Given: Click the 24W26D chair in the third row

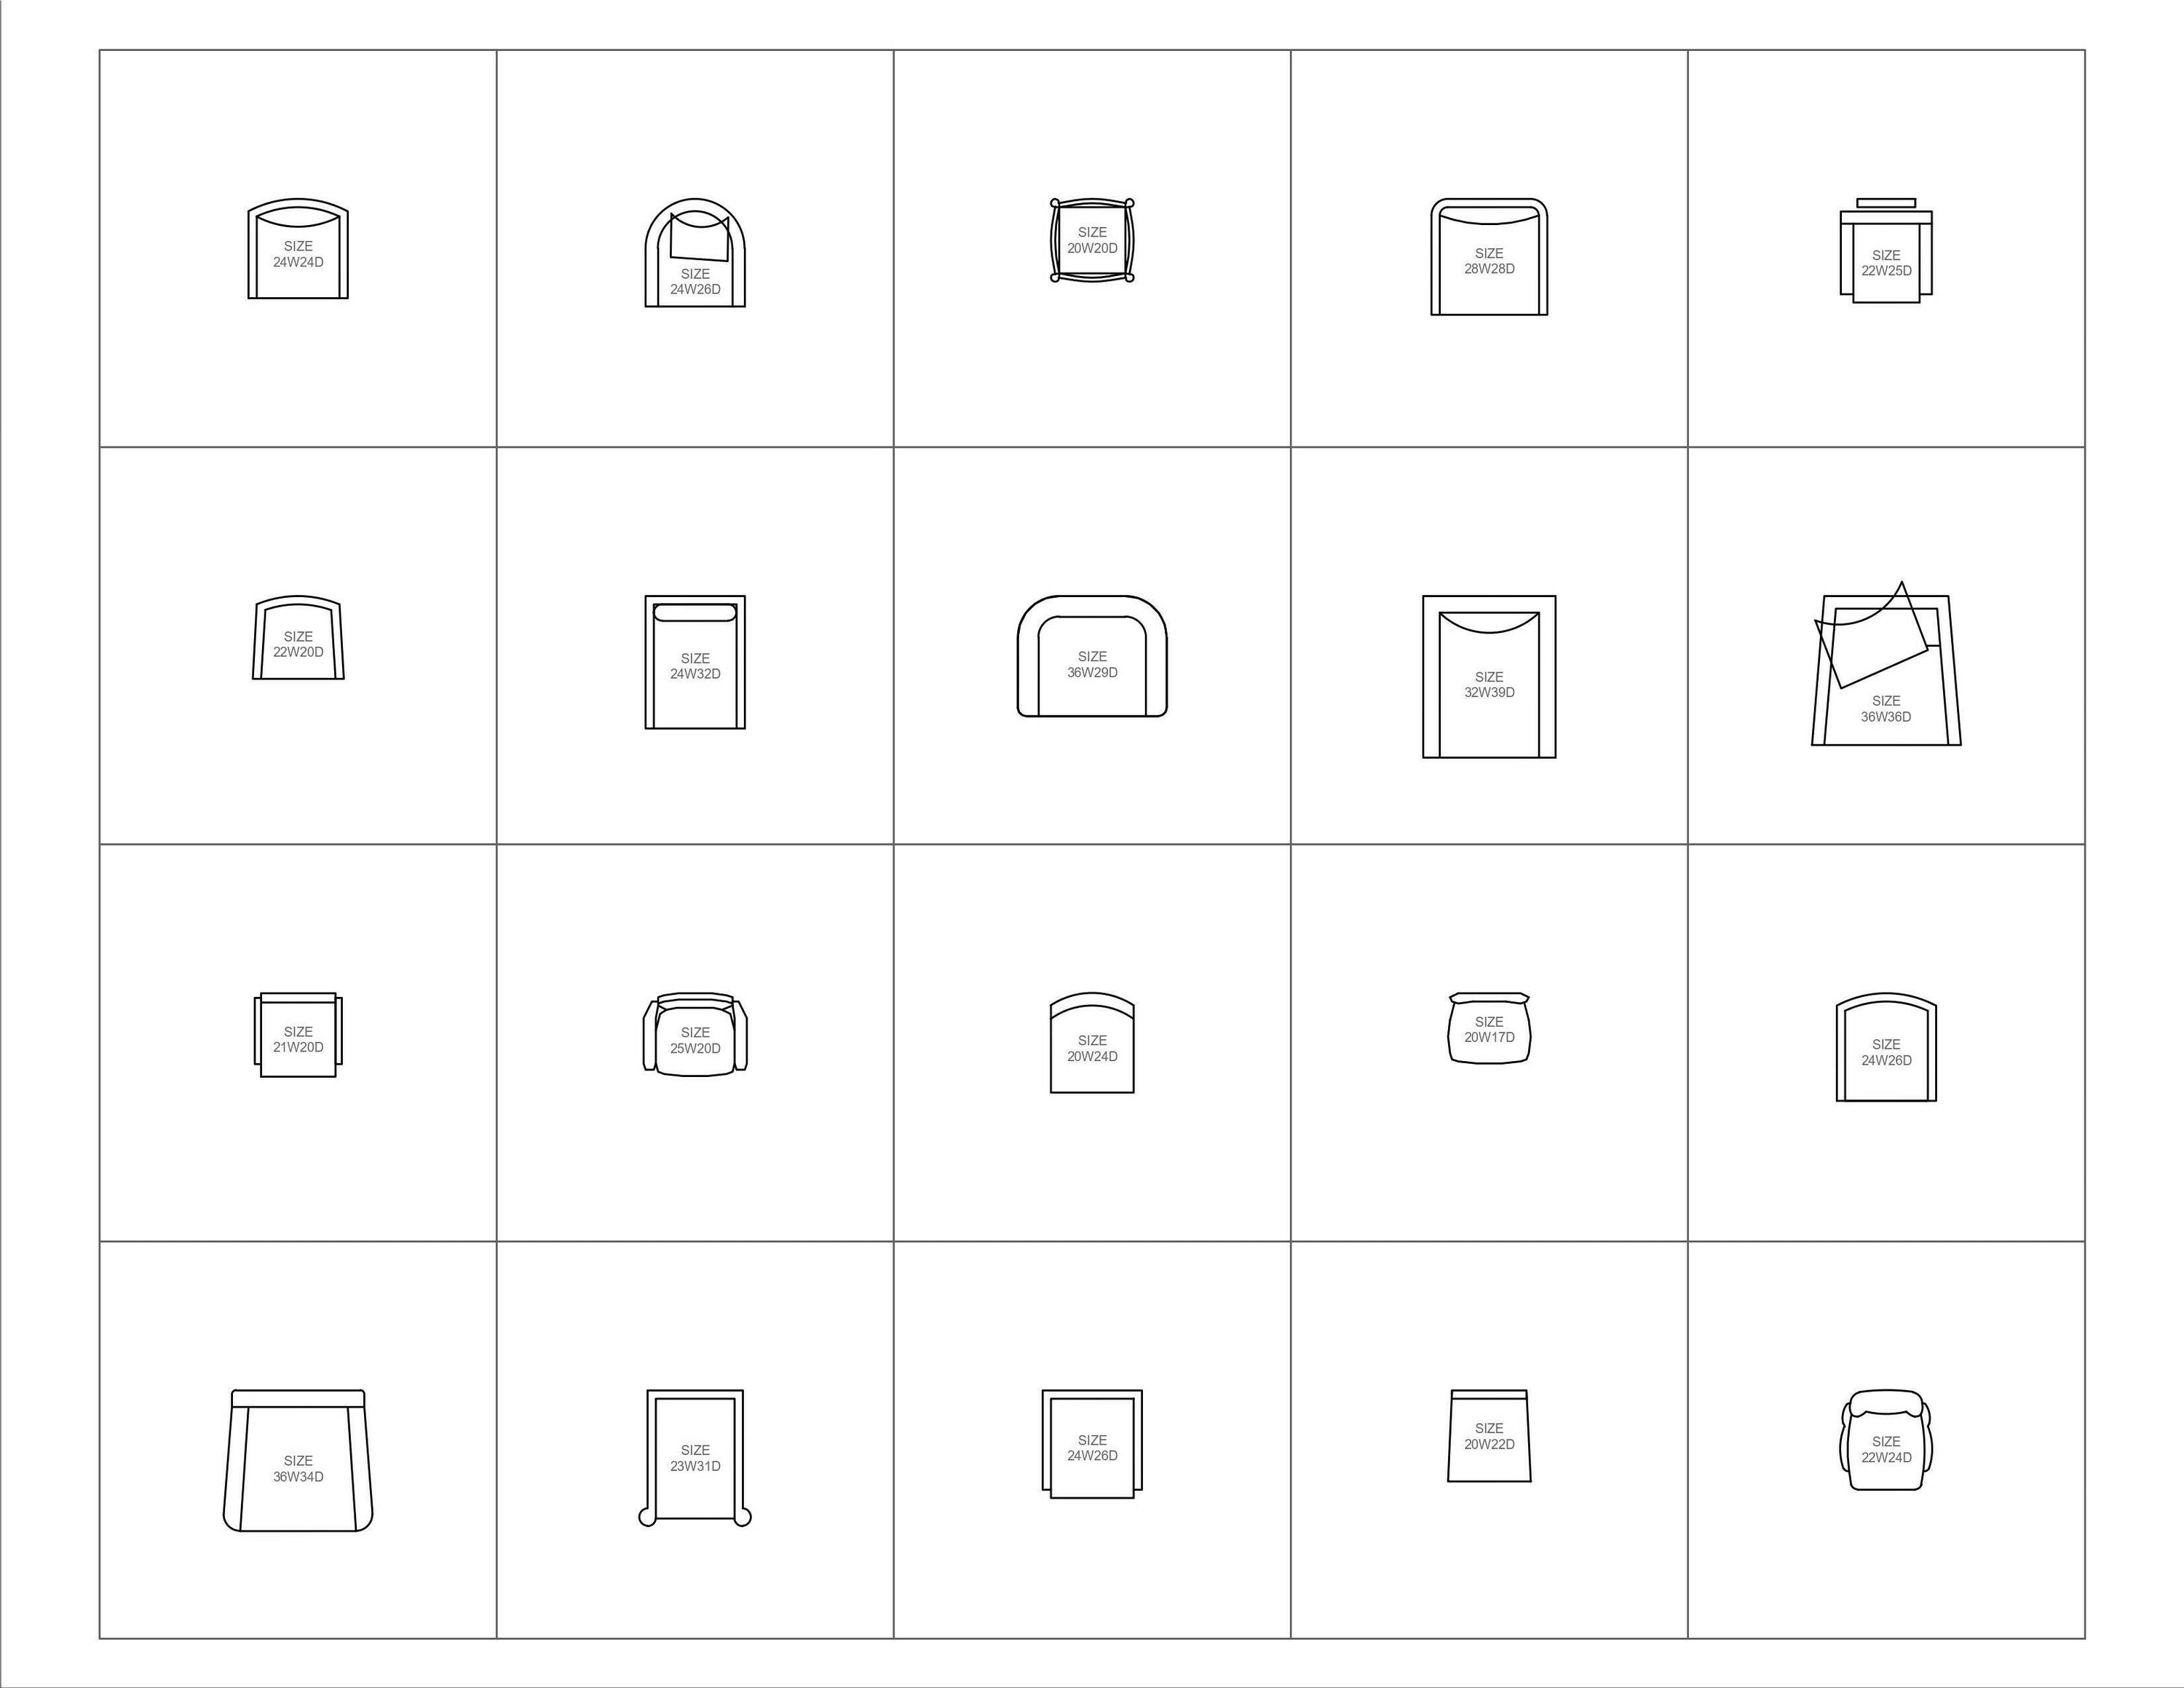Looking at the screenshot, I should 1886,1047.
